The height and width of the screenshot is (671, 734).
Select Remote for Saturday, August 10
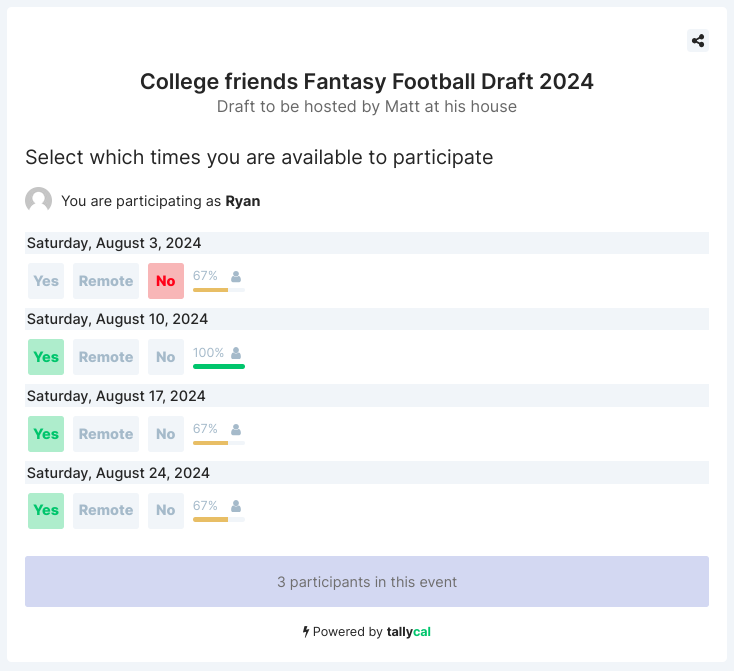pyautogui.click(x=106, y=357)
